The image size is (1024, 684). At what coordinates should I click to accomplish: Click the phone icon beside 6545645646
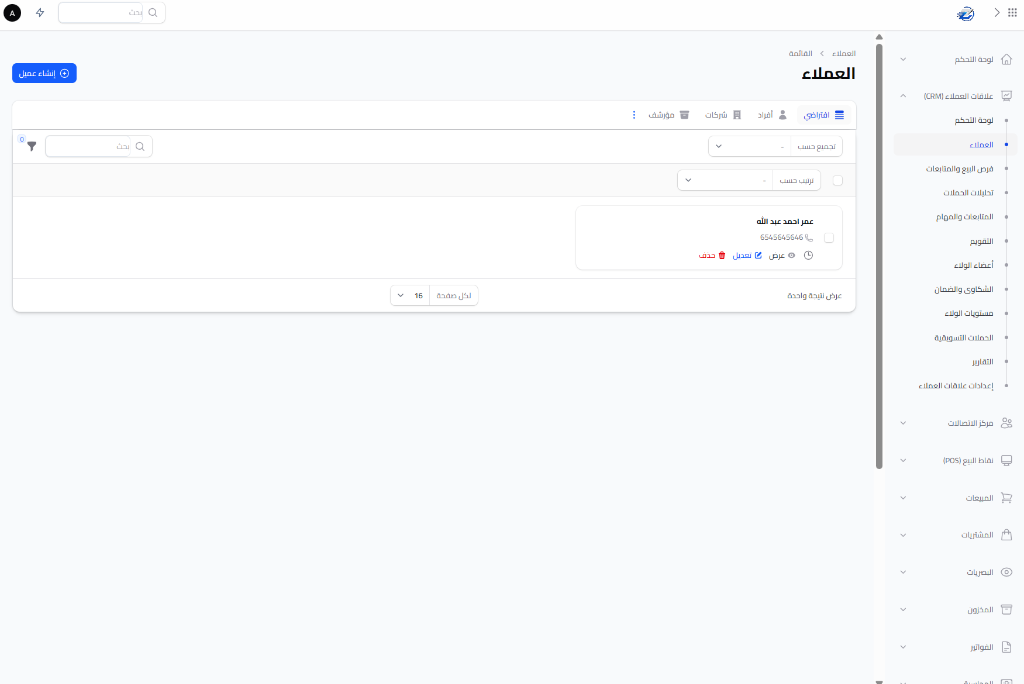[x=809, y=238]
